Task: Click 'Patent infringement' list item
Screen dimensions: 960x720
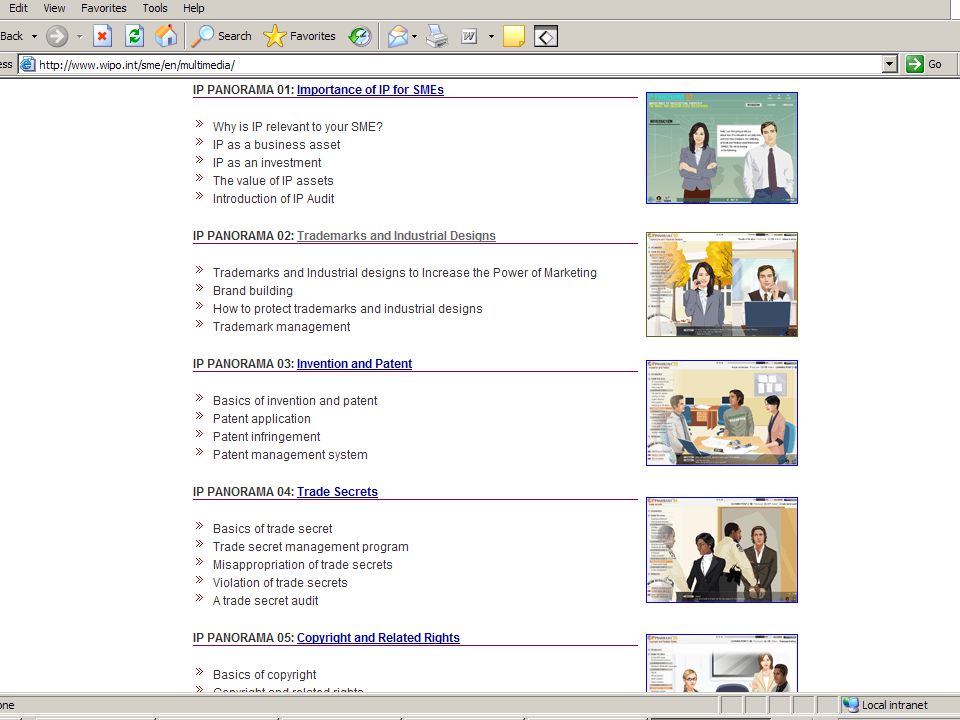Action: coord(266,437)
